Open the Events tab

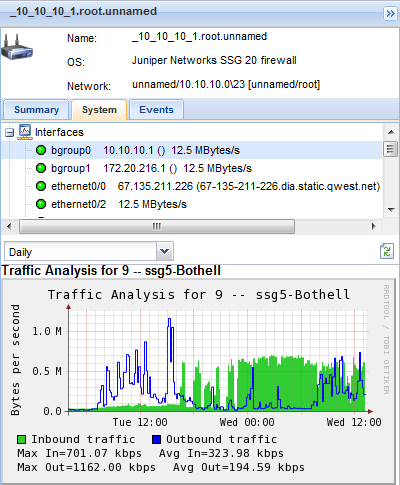(x=156, y=110)
